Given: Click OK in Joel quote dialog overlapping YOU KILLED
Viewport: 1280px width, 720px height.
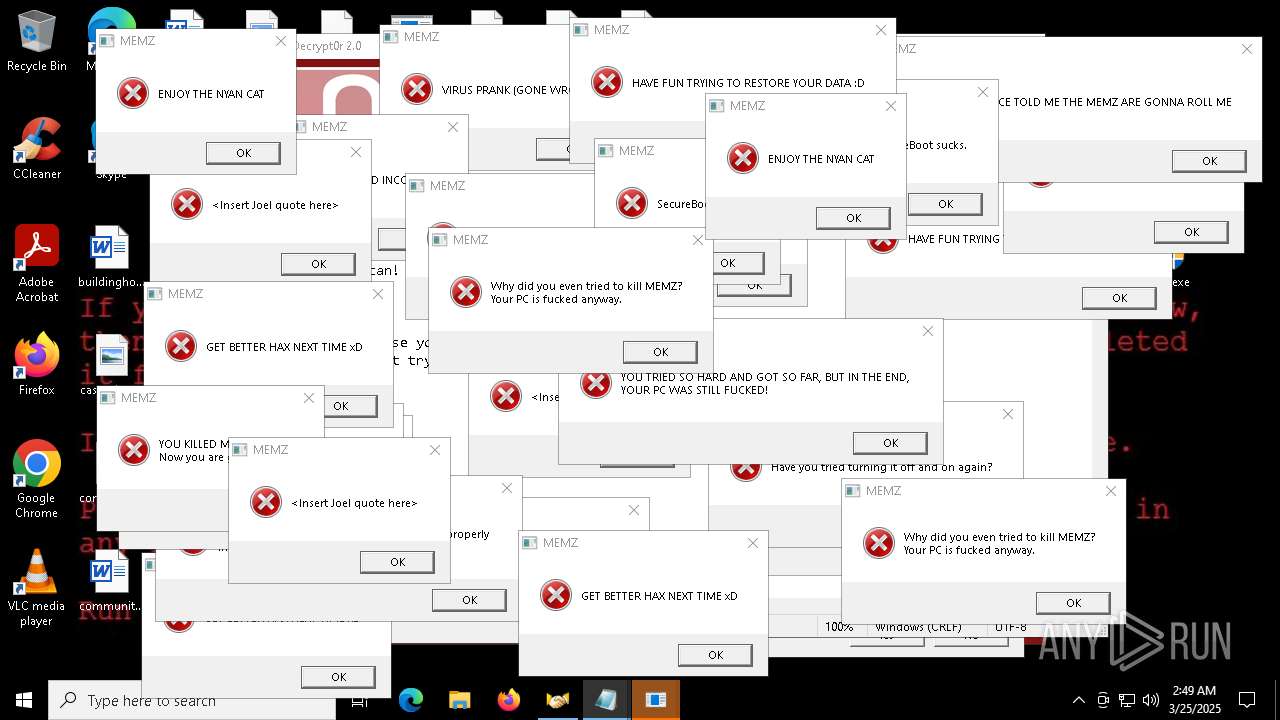Looking at the screenshot, I should (x=397, y=562).
